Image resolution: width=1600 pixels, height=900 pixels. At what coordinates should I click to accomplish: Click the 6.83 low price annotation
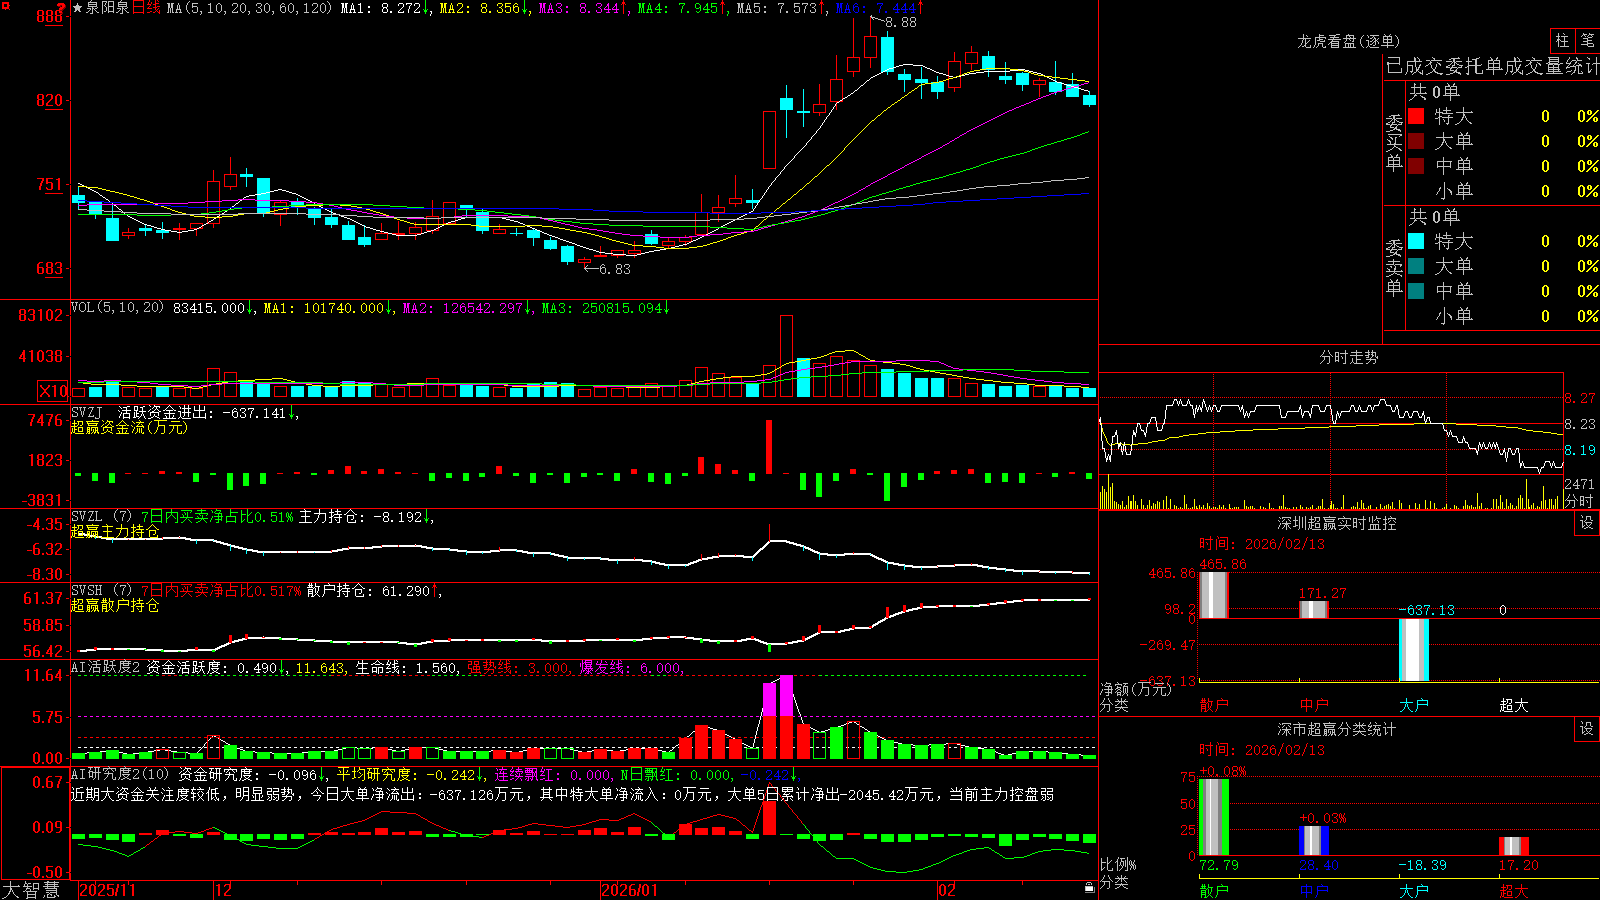click(x=615, y=269)
